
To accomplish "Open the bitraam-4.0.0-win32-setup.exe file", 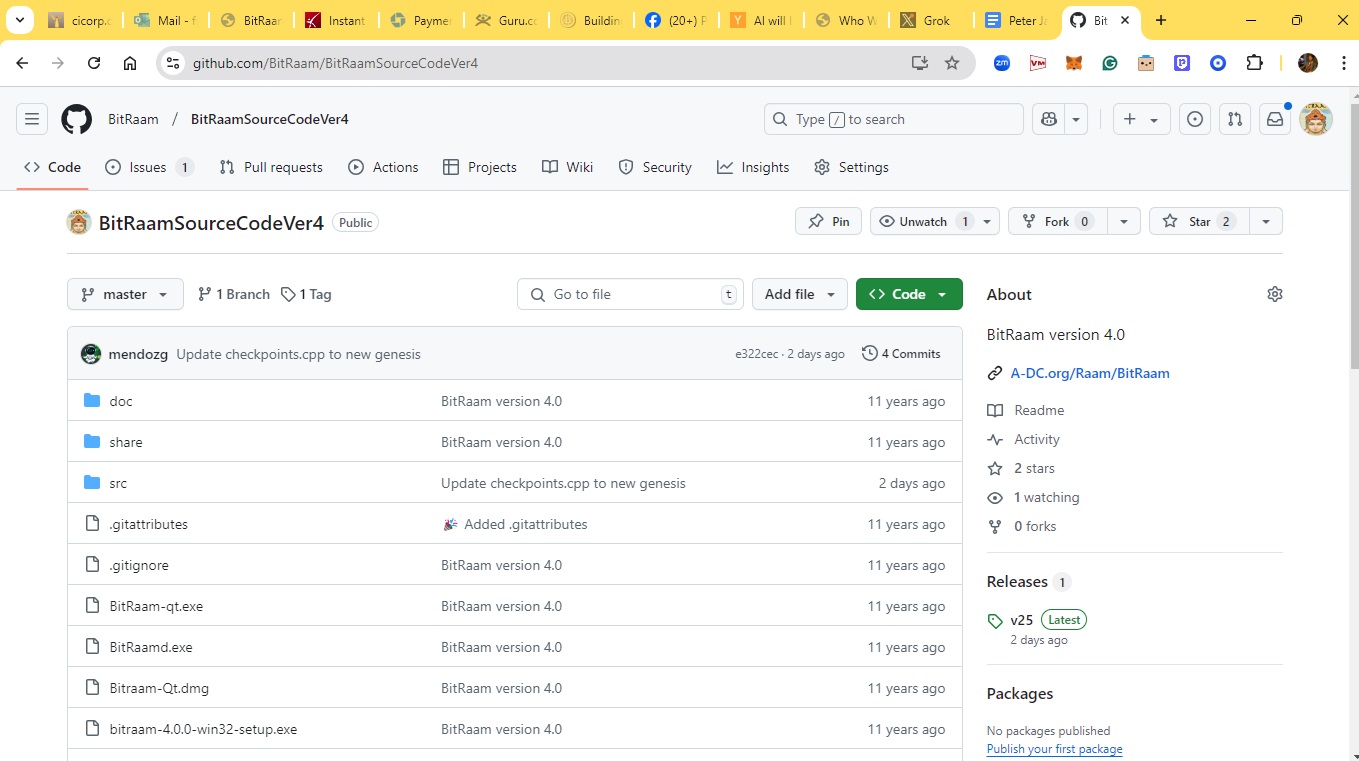I will [203, 729].
